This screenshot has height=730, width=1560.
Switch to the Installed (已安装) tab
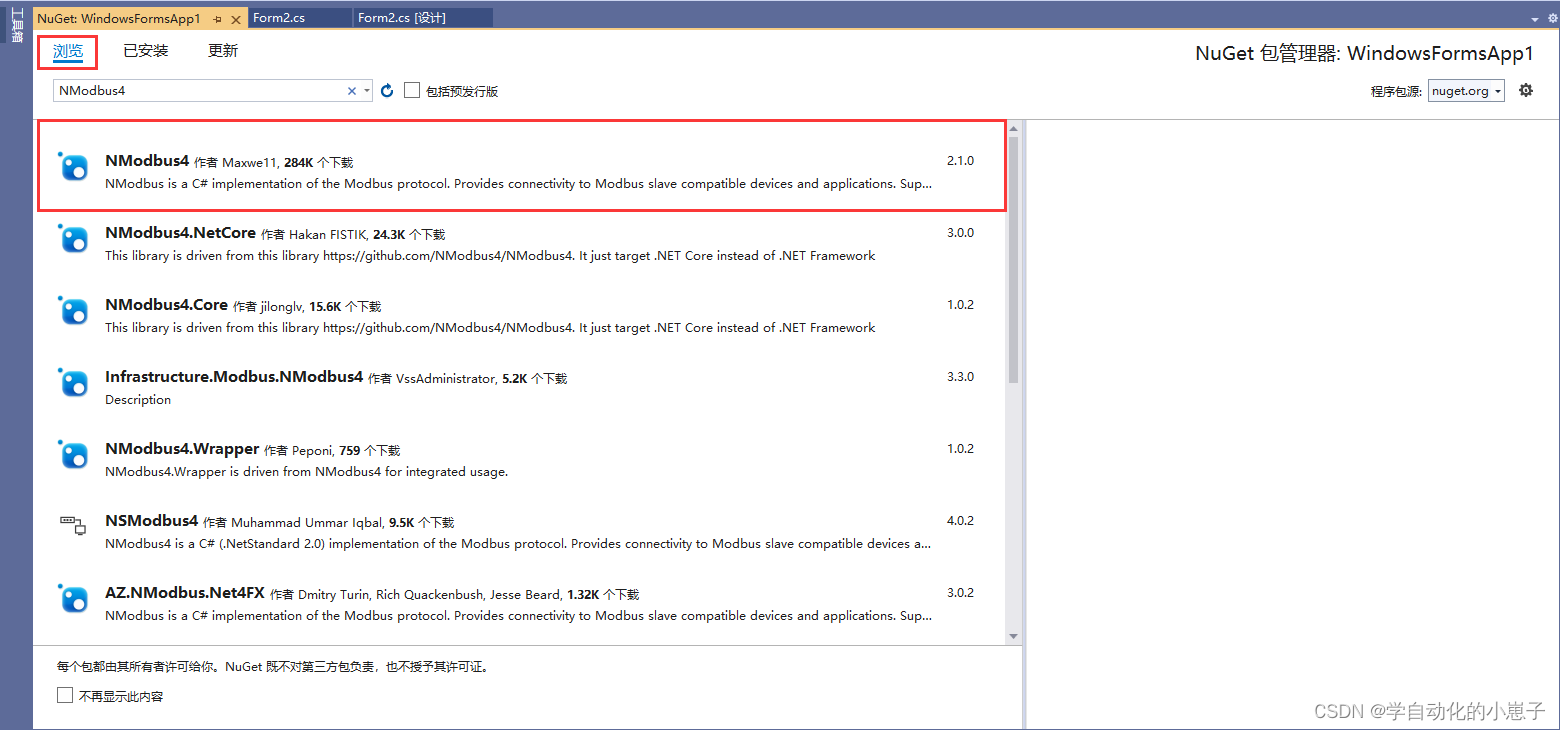[x=146, y=51]
